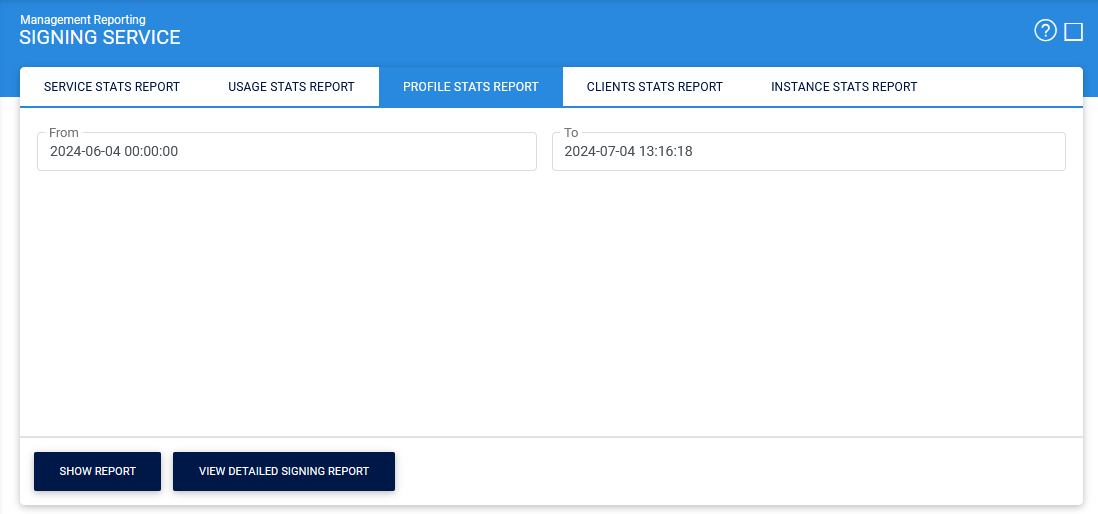Viewport: 1098px width, 514px height.
Task: View the Instance Stats Report tab
Action: pos(843,87)
